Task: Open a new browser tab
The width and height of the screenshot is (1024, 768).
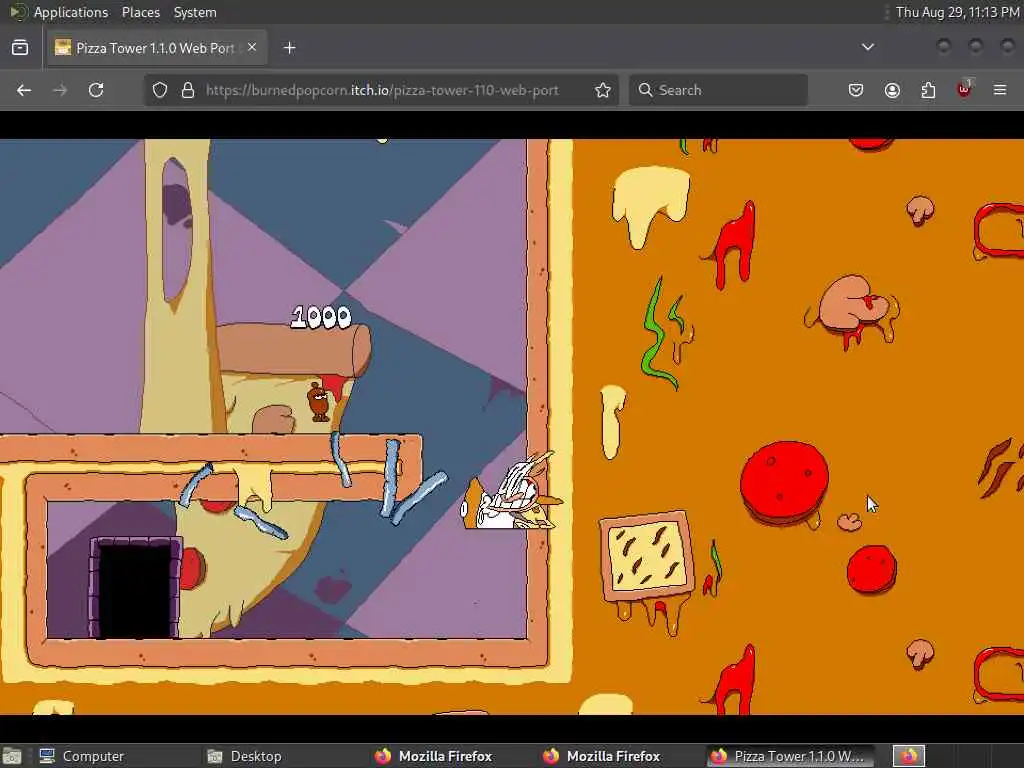Action: (x=290, y=48)
